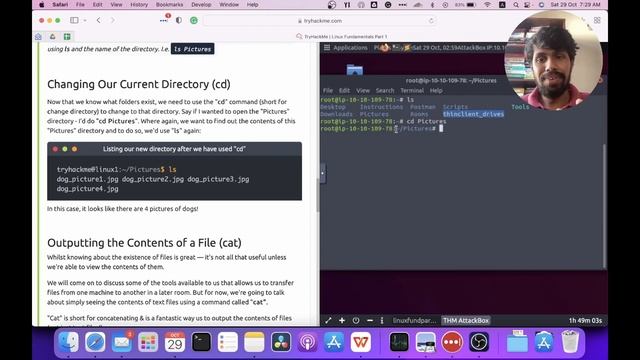Screen dimensions: 640x360
Task: Open Reminders from the Dock
Action: point(228,342)
